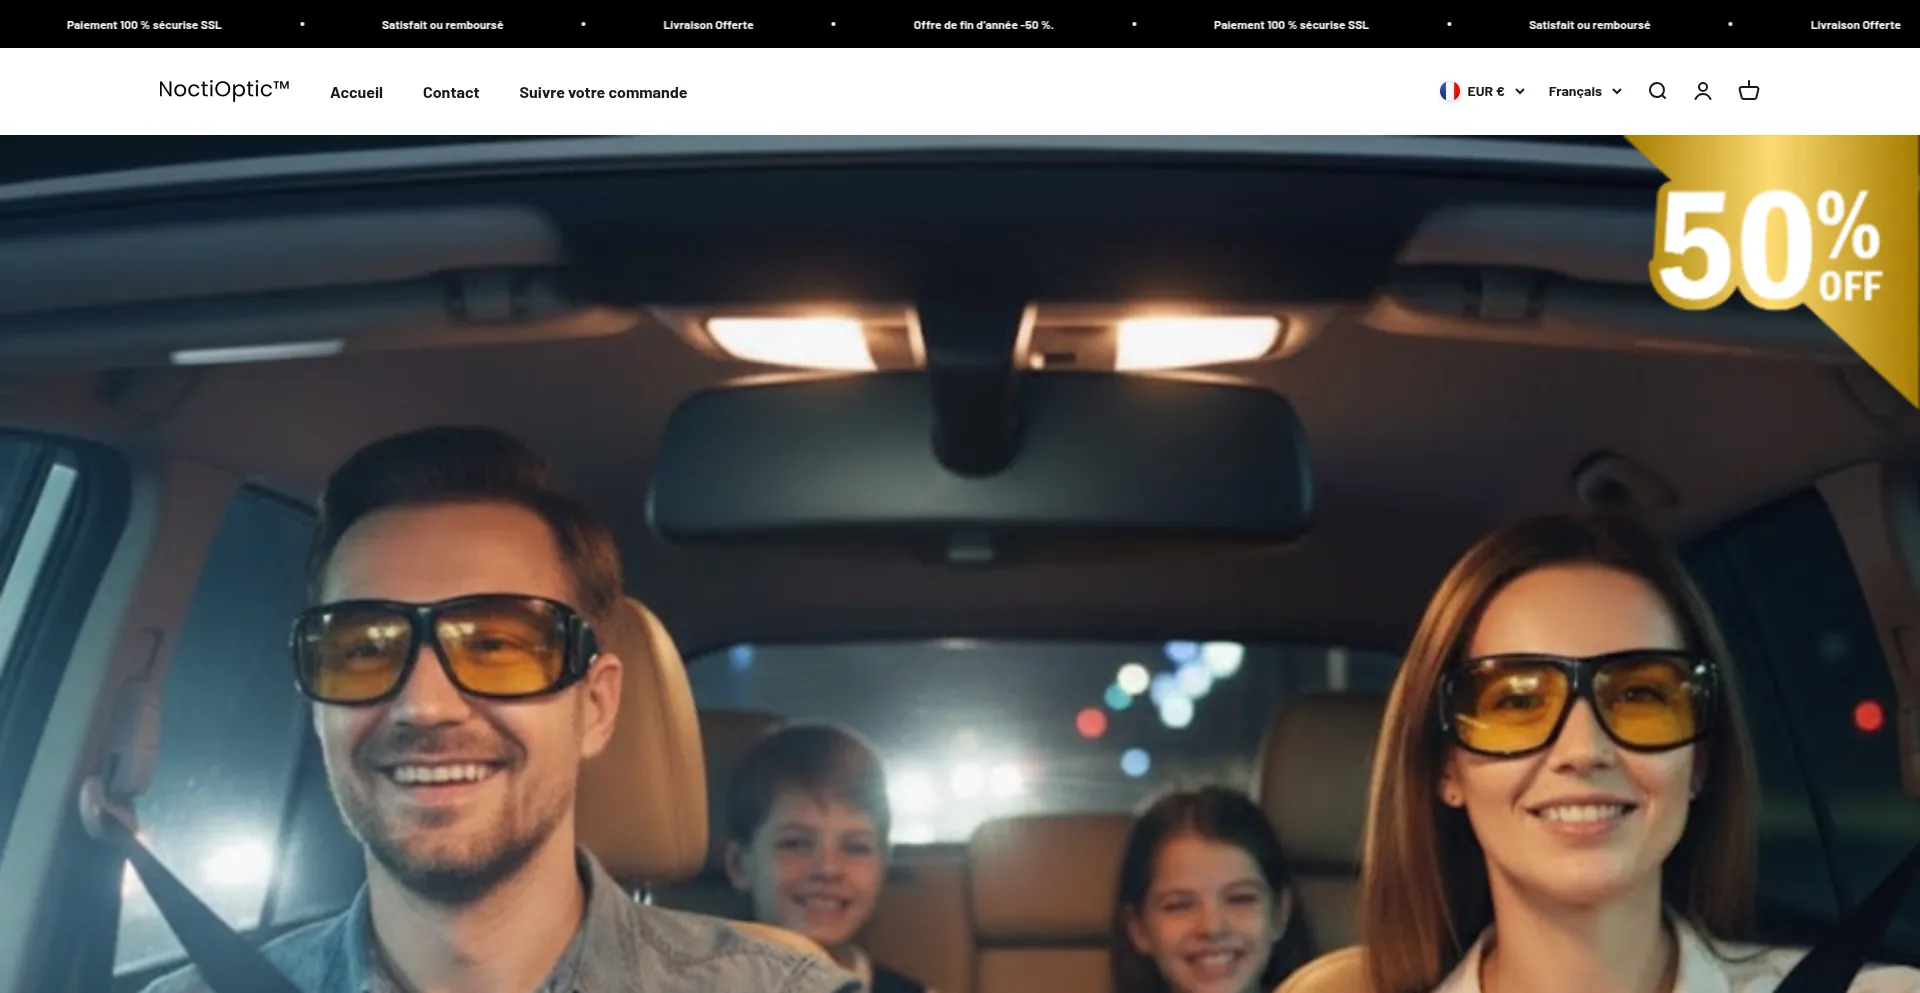
Task: Open the account person icon
Action: pyautogui.click(x=1702, y=91)
